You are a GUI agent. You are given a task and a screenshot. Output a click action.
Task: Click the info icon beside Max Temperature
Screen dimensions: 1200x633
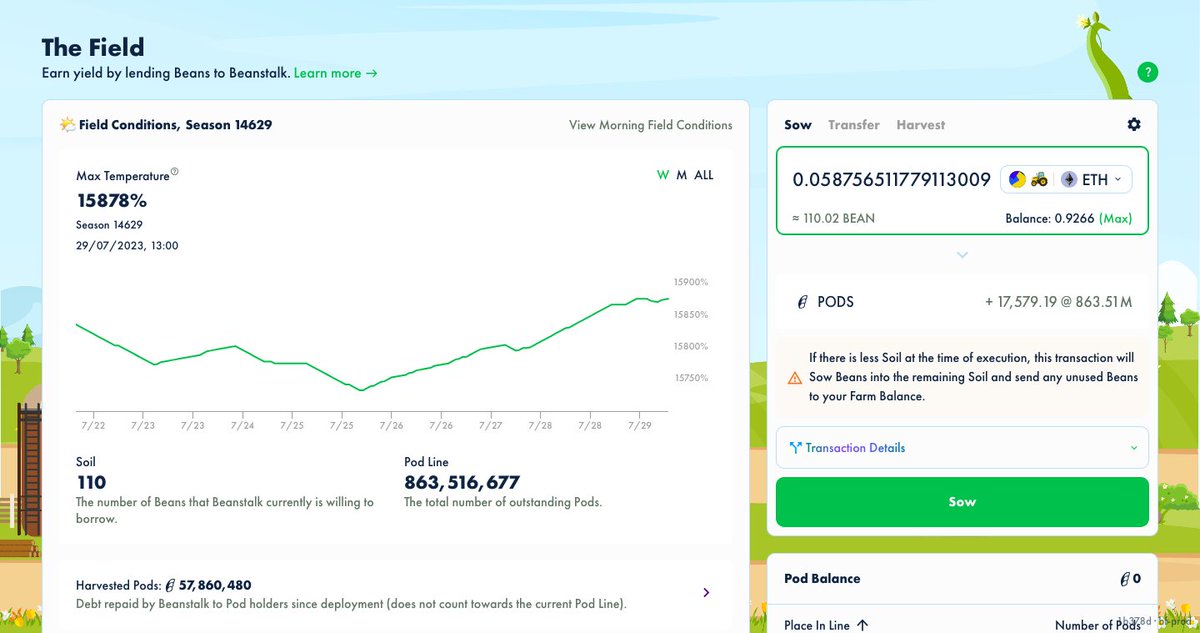pos(174,172)
